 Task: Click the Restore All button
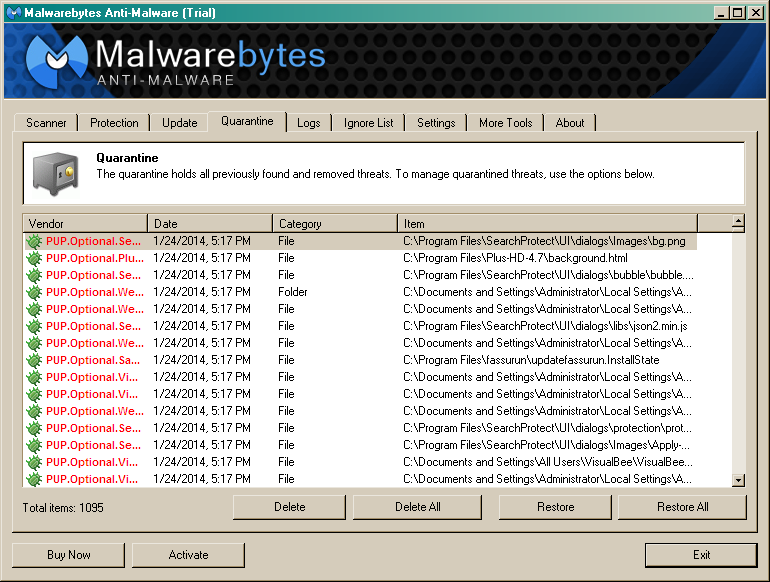pos(682,507)
